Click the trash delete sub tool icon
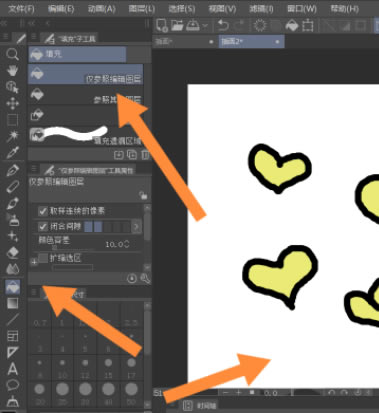This screenshot has width=379, height=413. pos(145,155)
